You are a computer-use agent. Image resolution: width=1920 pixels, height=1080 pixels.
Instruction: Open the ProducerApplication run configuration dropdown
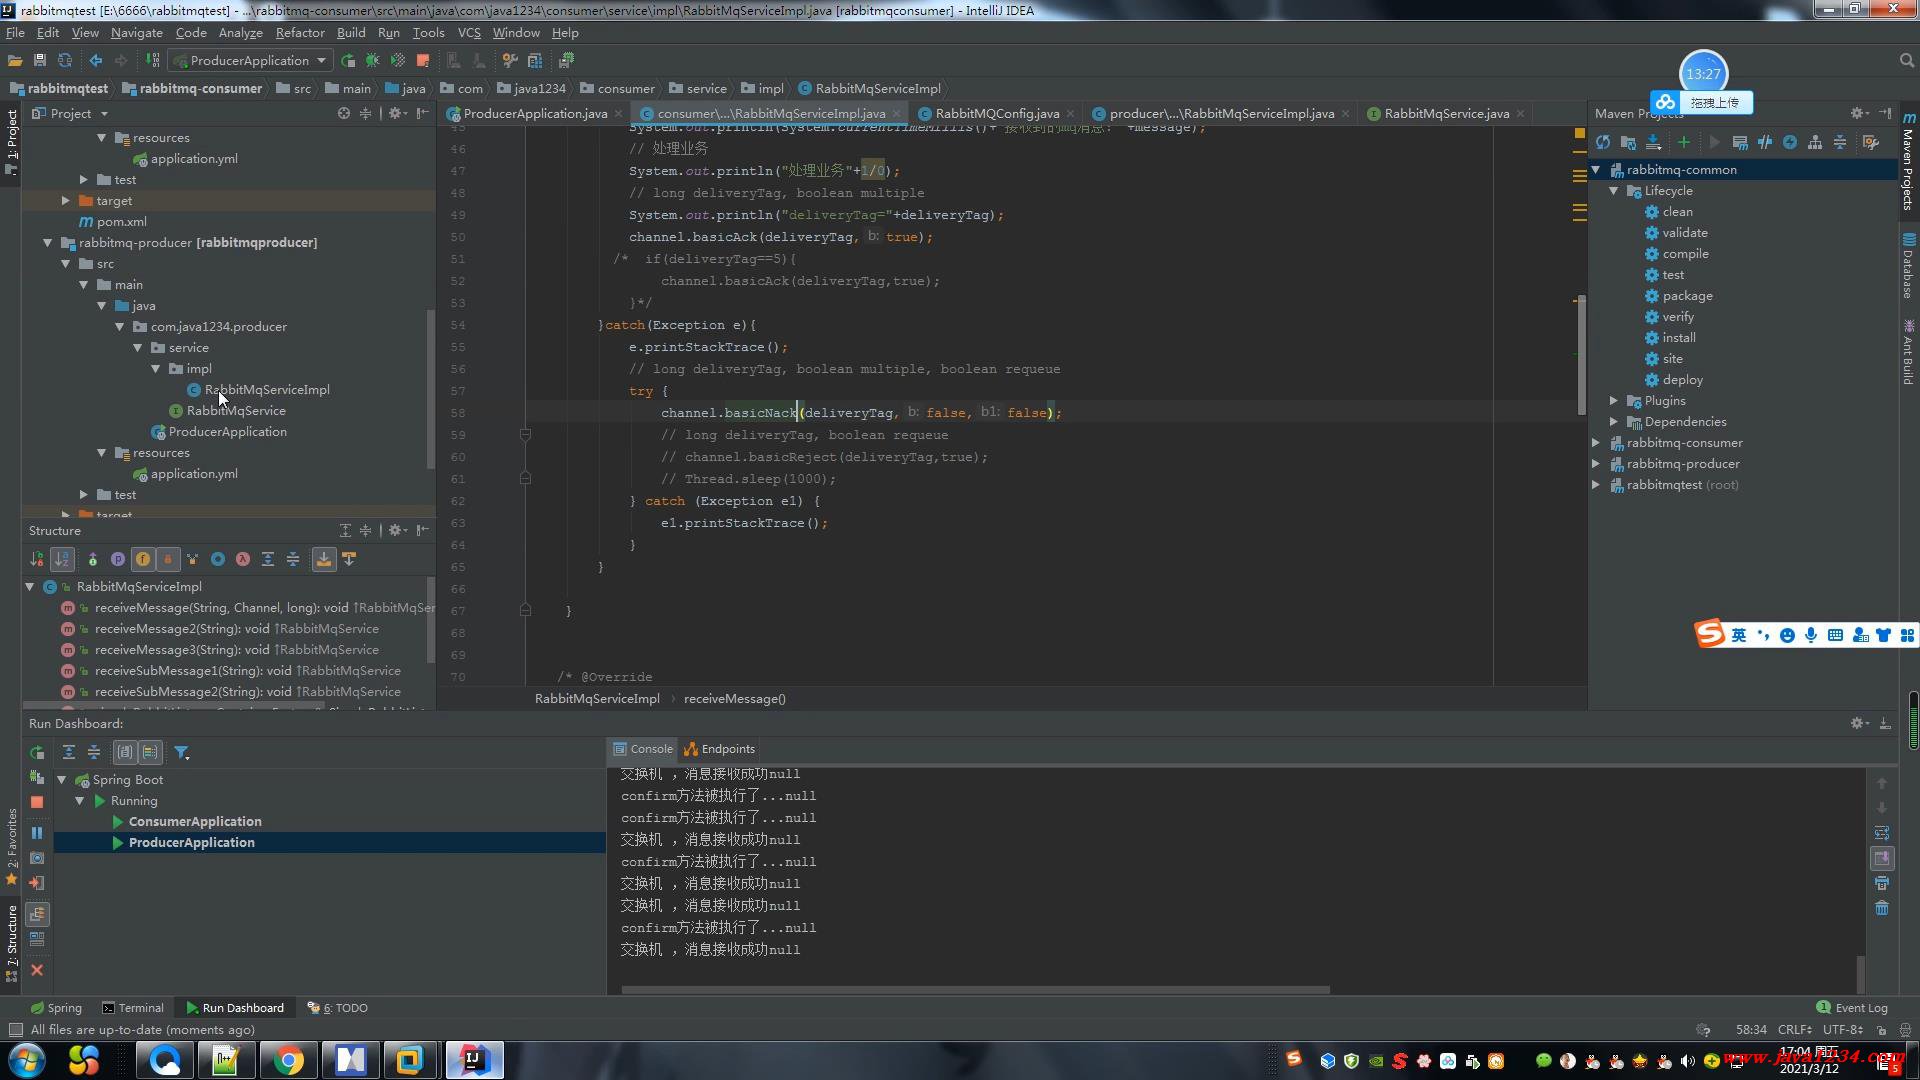point(250,60)
